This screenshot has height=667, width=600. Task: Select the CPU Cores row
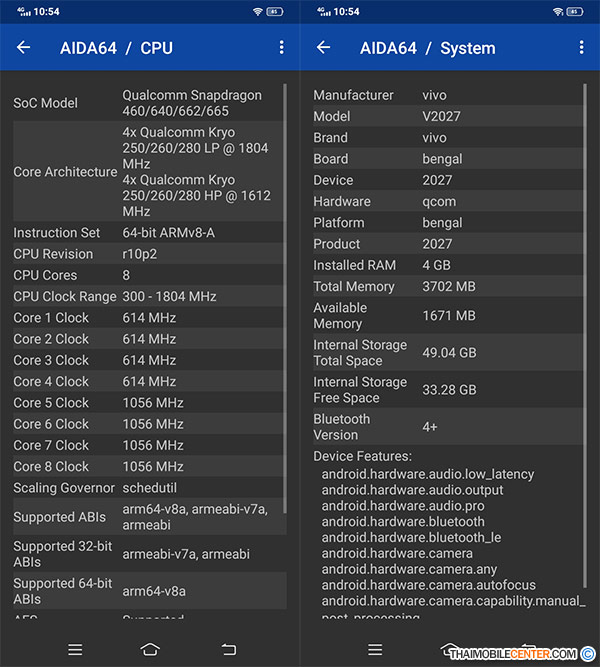point(148,275)
